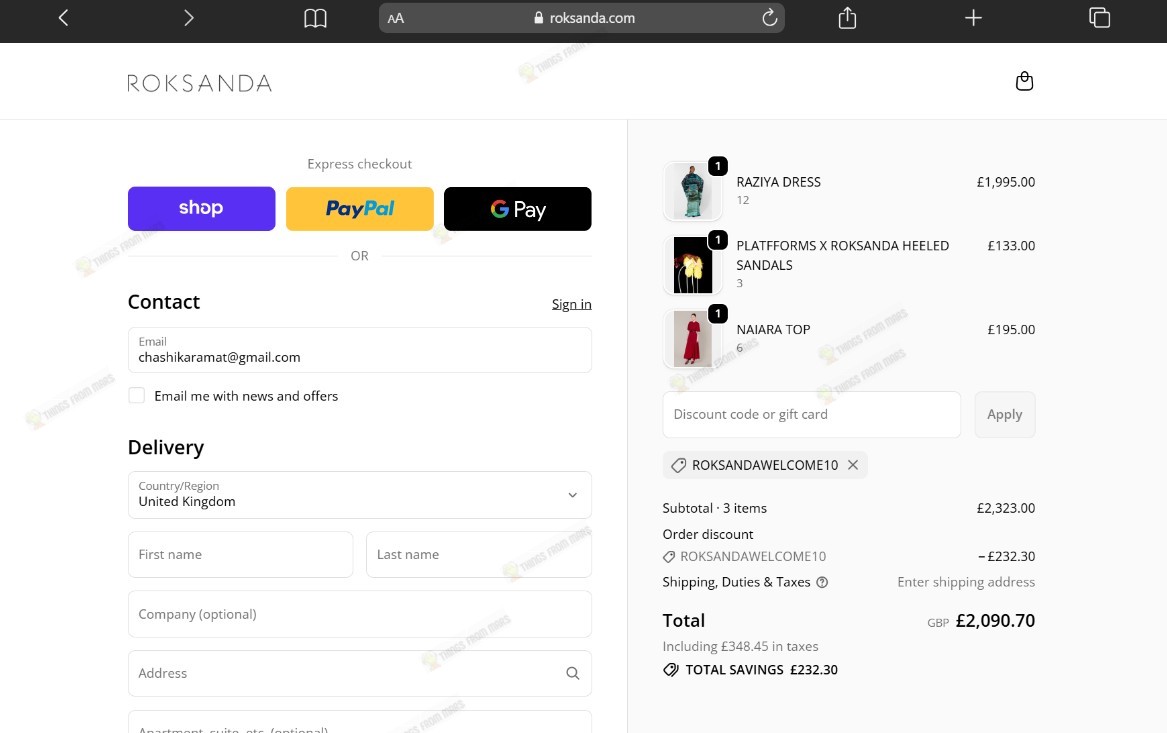Expand the Country/Region dropdown
This screenshot has width=1167, height=733.
tap(359, 495)
